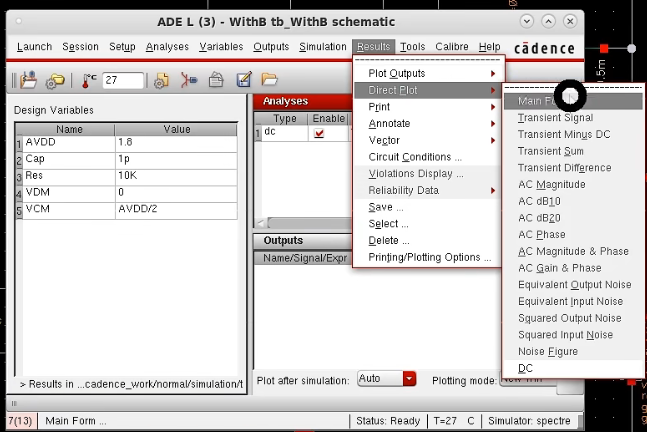Click the load state icon in toolbar

coord(28,80)
